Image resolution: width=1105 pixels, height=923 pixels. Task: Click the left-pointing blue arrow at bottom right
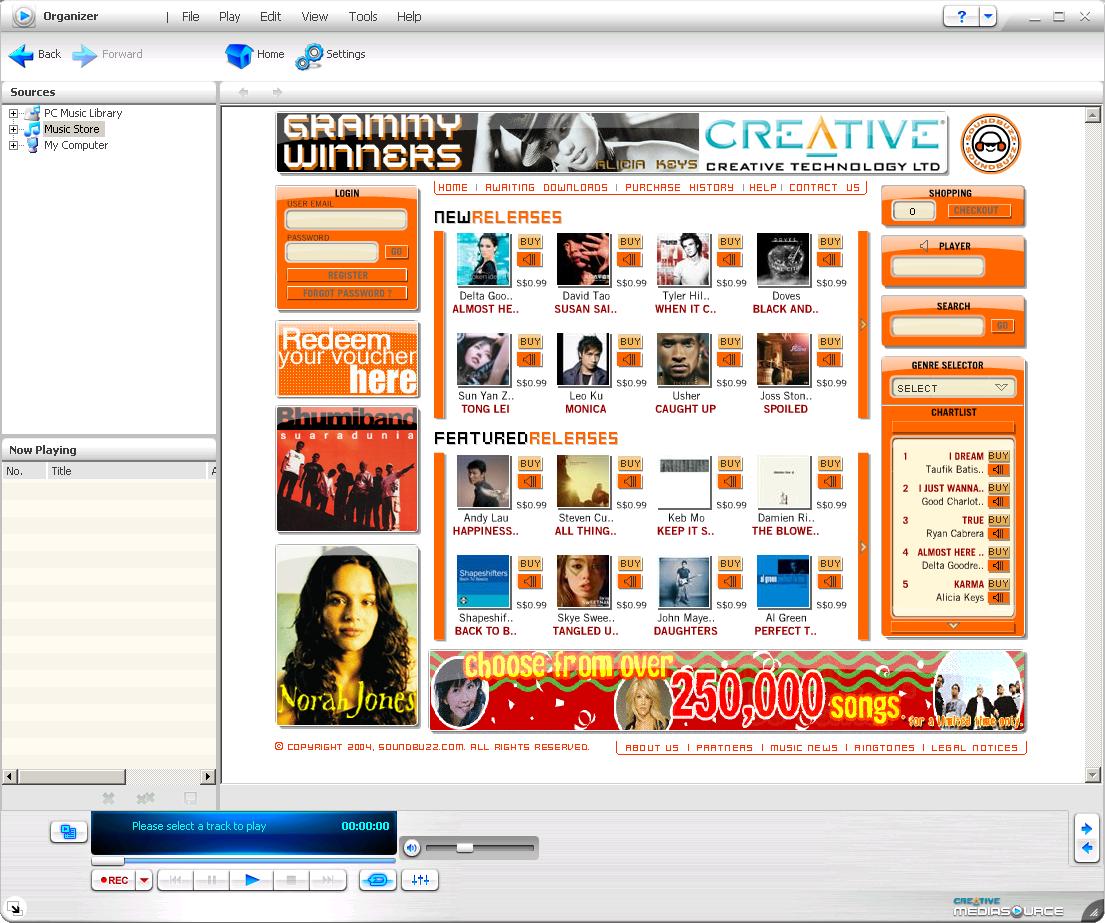(x=1087, y=848)
